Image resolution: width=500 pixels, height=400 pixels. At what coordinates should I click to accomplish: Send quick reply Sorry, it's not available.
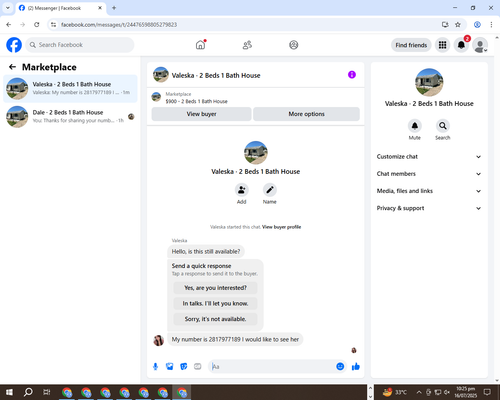[x=215, y=319]
